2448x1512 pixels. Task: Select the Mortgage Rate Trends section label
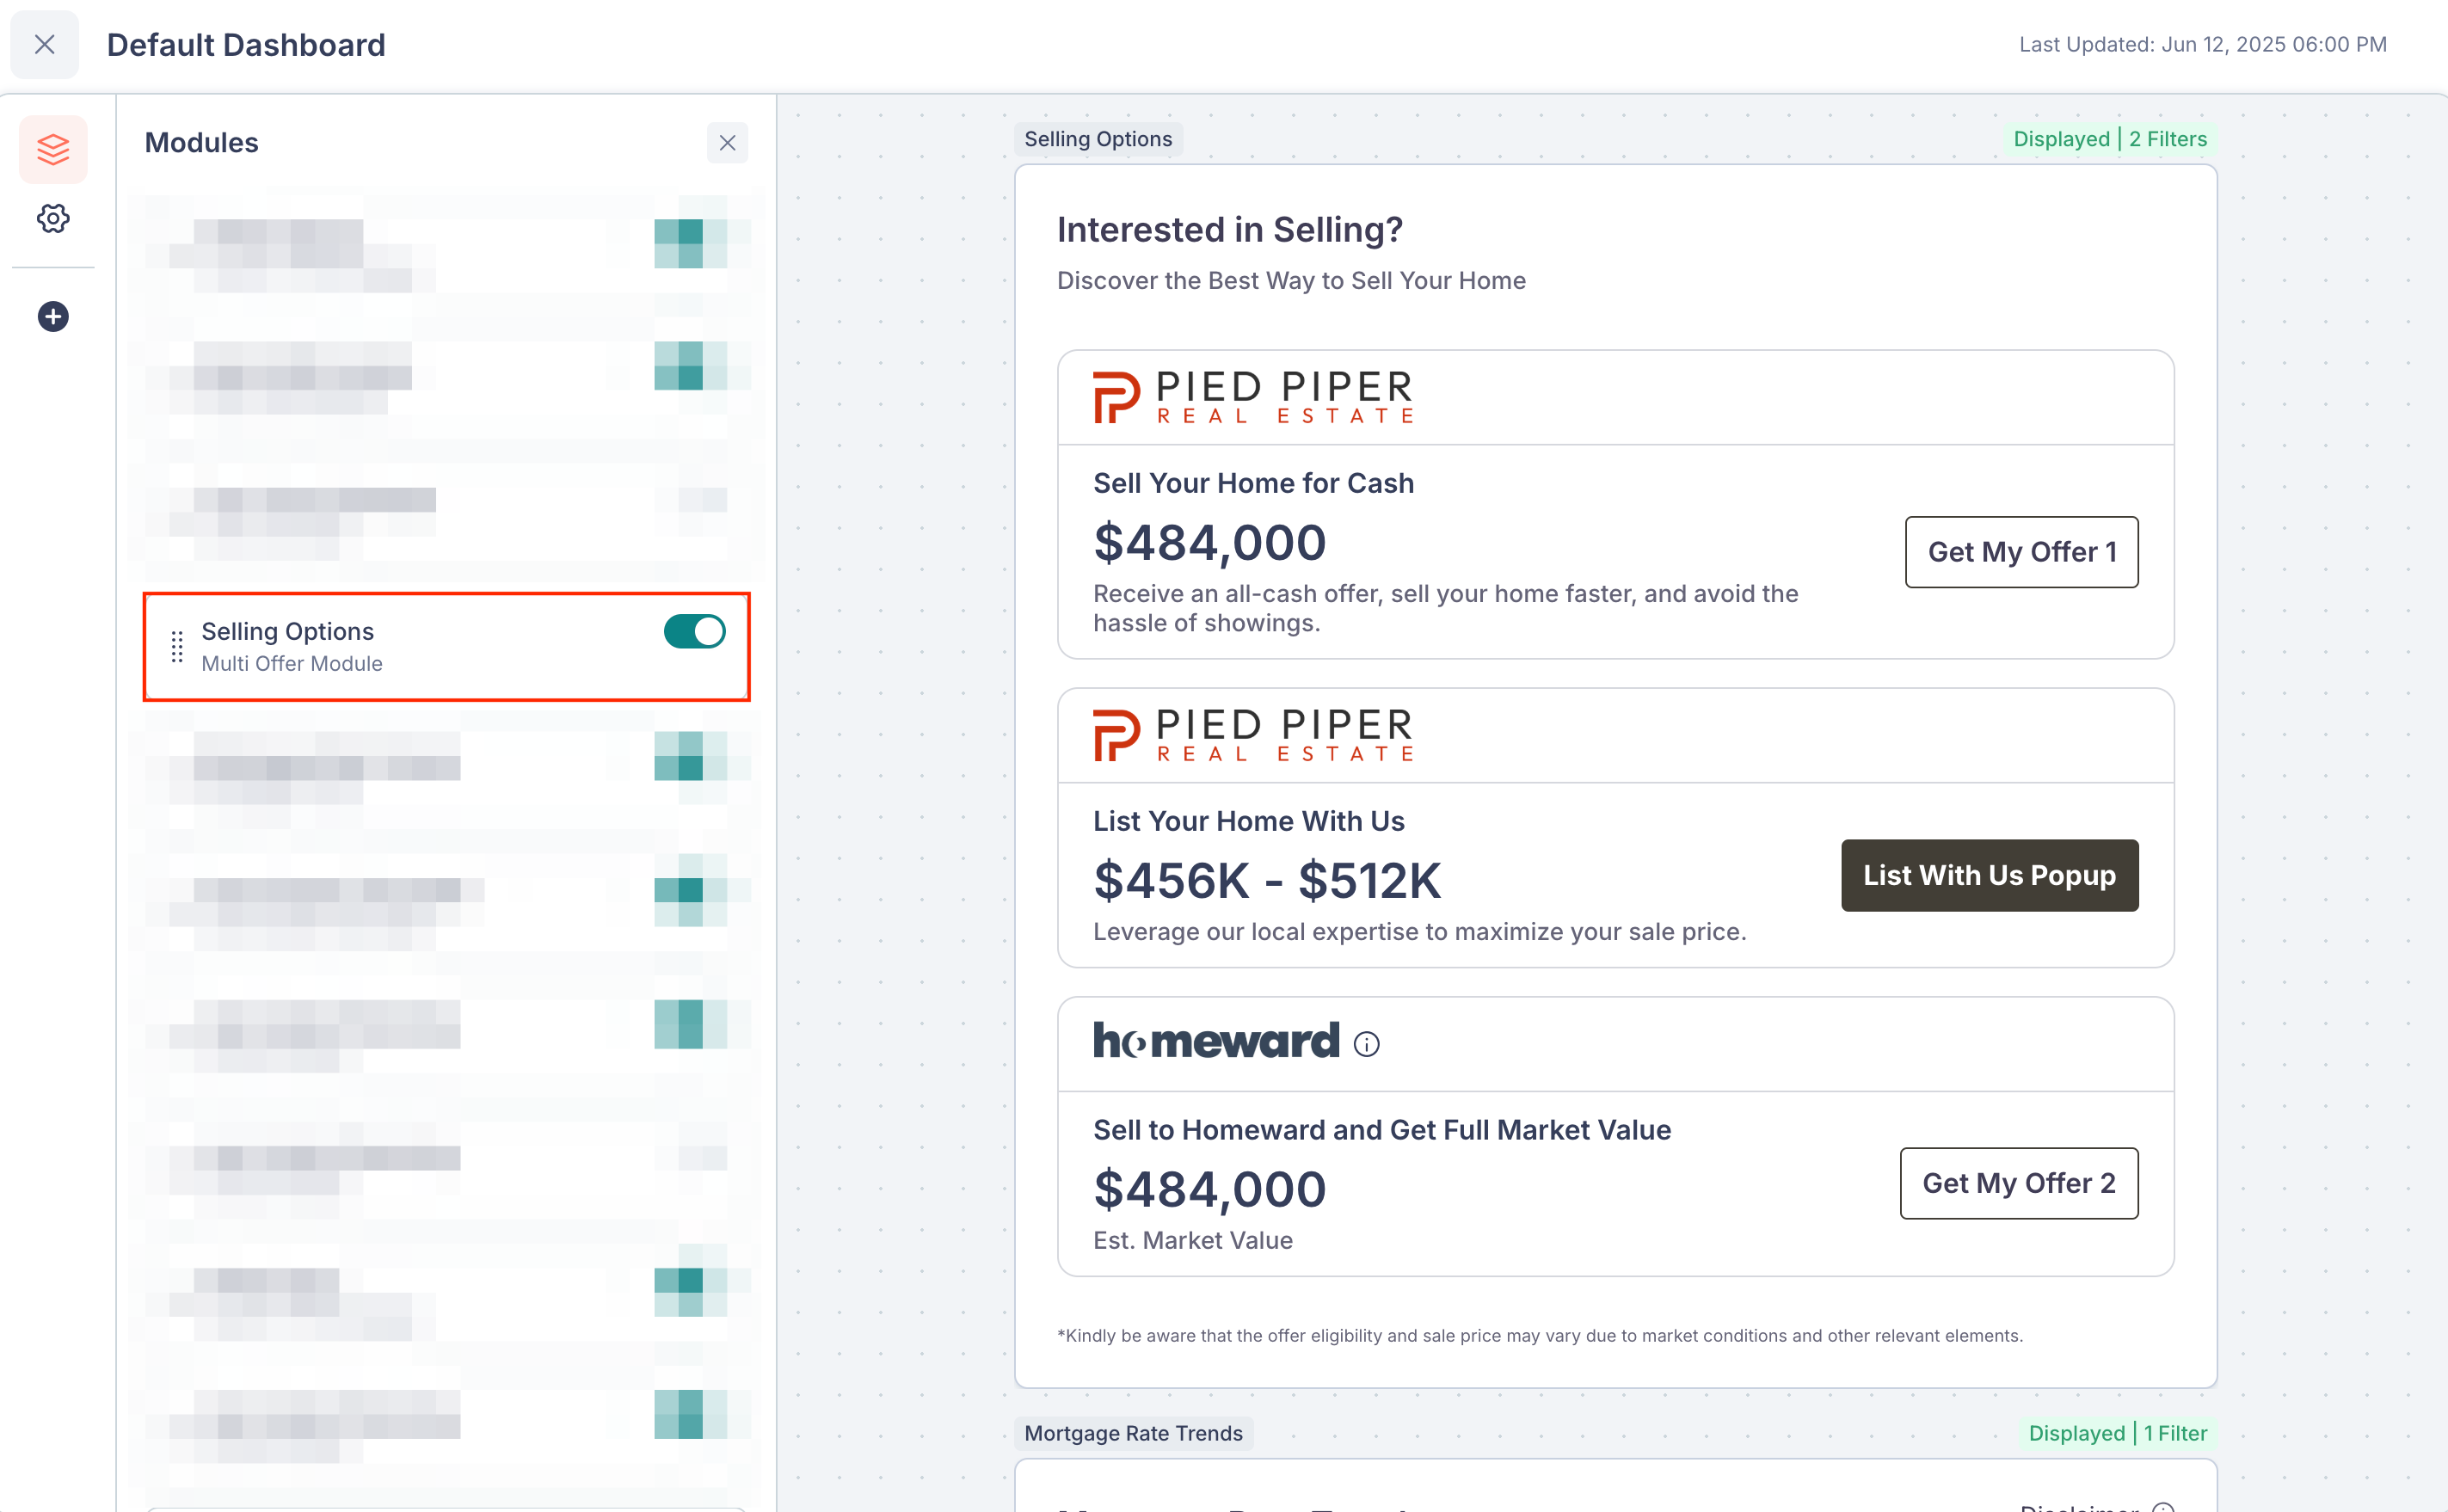(x=1133, y=1433)
